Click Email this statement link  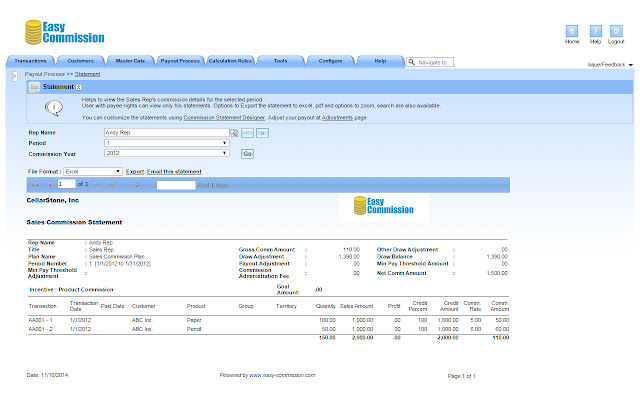coord(174,171)
